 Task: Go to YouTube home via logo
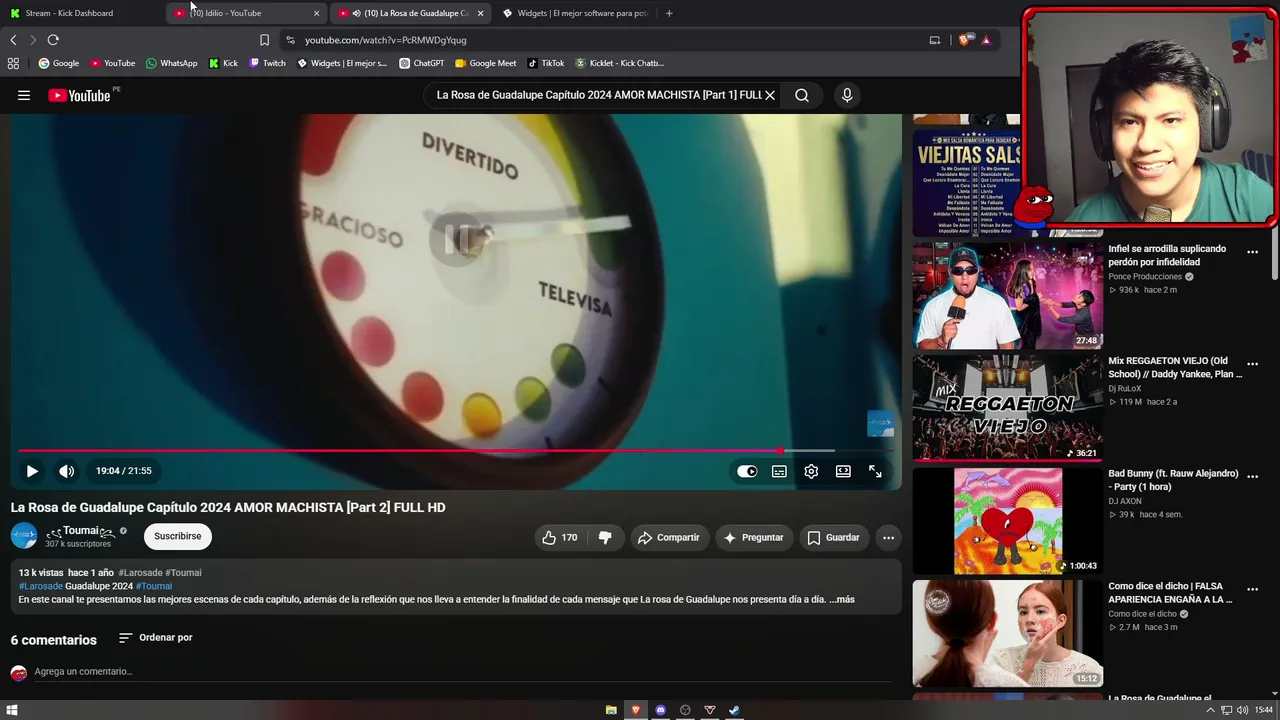(79, 95)
